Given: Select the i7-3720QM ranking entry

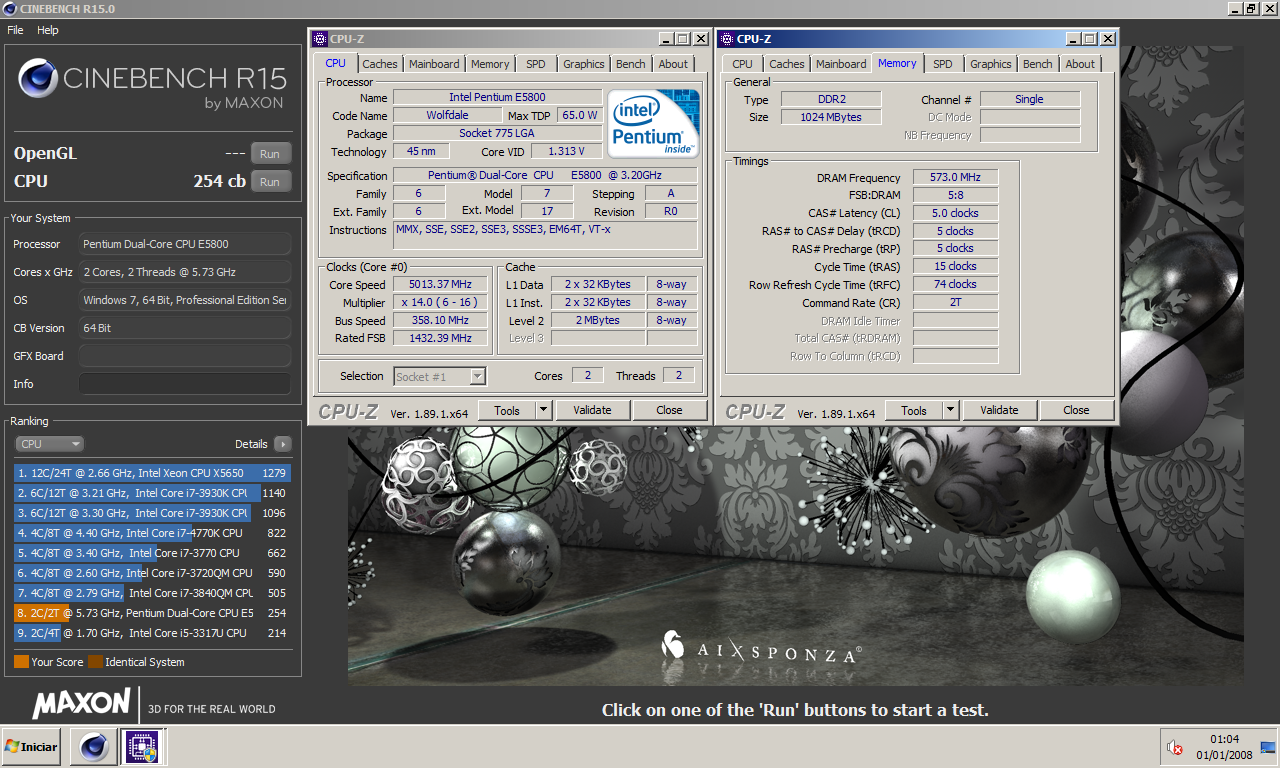Looking at the screenshot, I should point(152,573).
